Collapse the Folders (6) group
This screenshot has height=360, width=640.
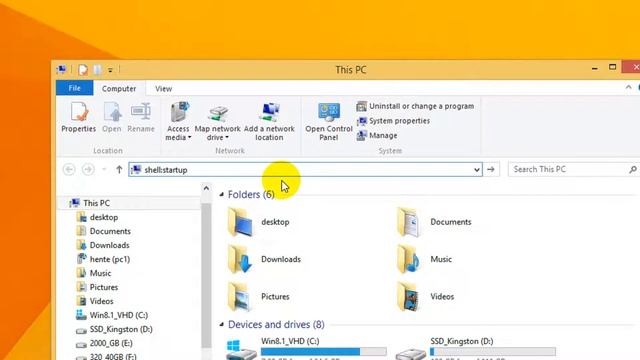(222, 194)
